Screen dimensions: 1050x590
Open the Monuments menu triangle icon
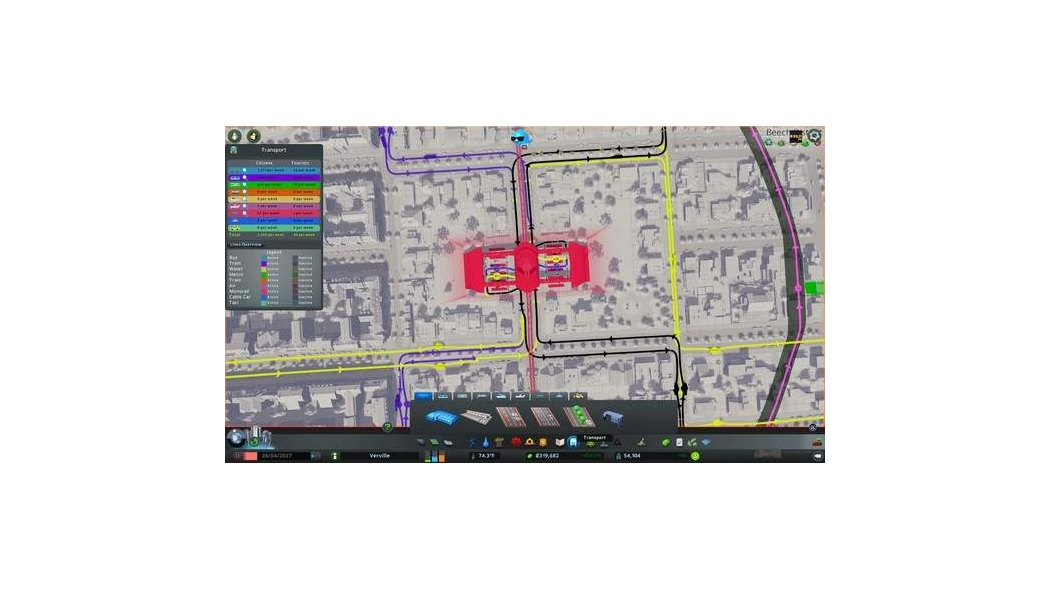coord(617,442)
